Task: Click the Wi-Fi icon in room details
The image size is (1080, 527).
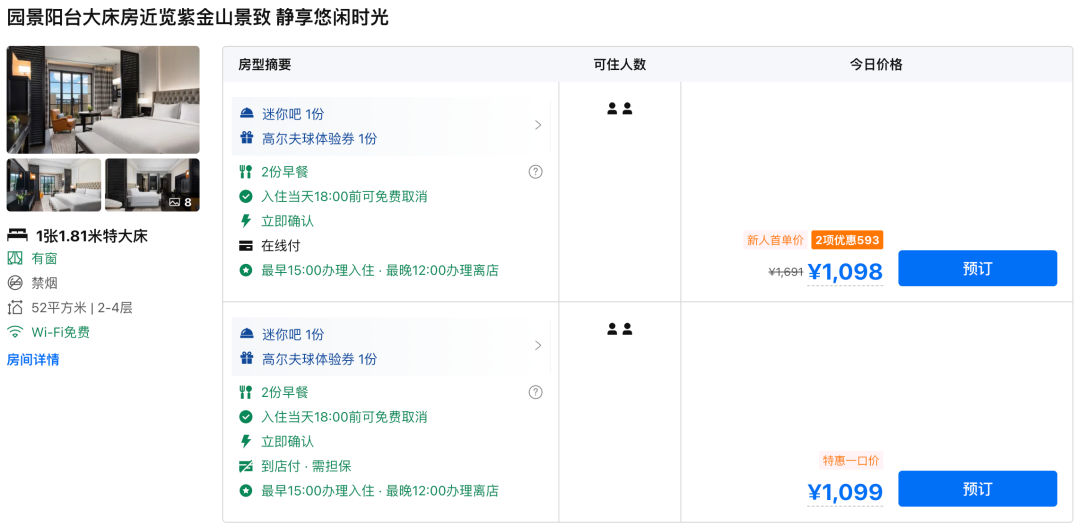Action: pyautogui.click(x=15, y=332)
